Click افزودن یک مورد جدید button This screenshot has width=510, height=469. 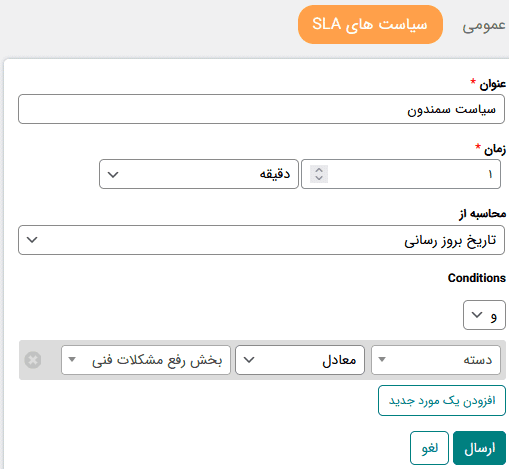coord(442,401)
